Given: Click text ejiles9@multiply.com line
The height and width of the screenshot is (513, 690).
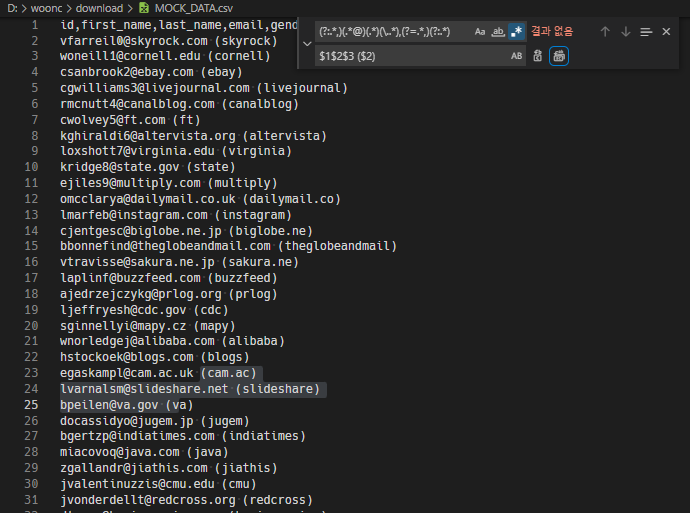Looking at the screenshot, I should coord(169,183).
